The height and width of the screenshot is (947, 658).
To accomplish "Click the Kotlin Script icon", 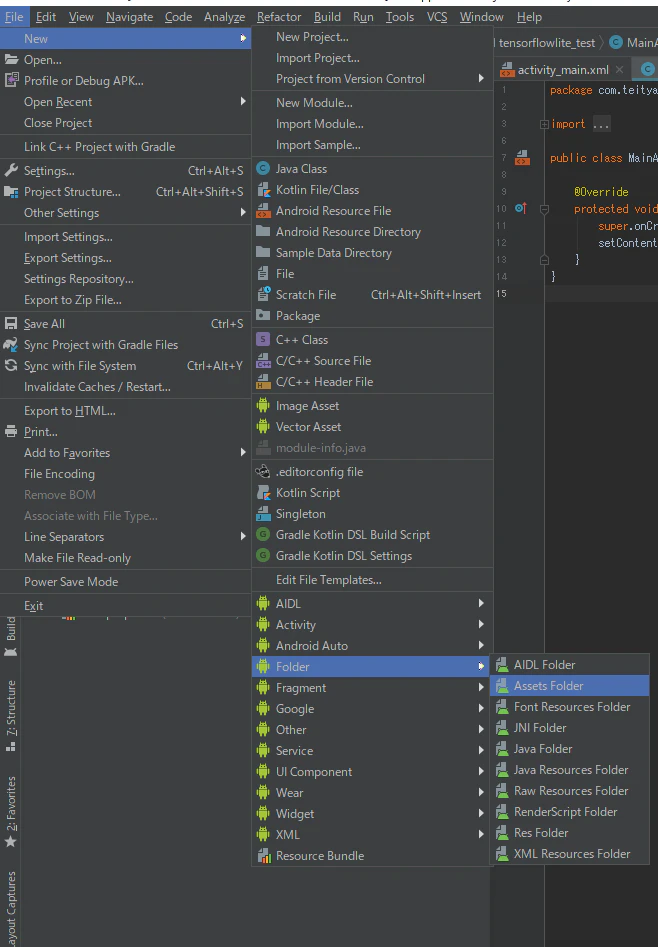I will [263, 493].
